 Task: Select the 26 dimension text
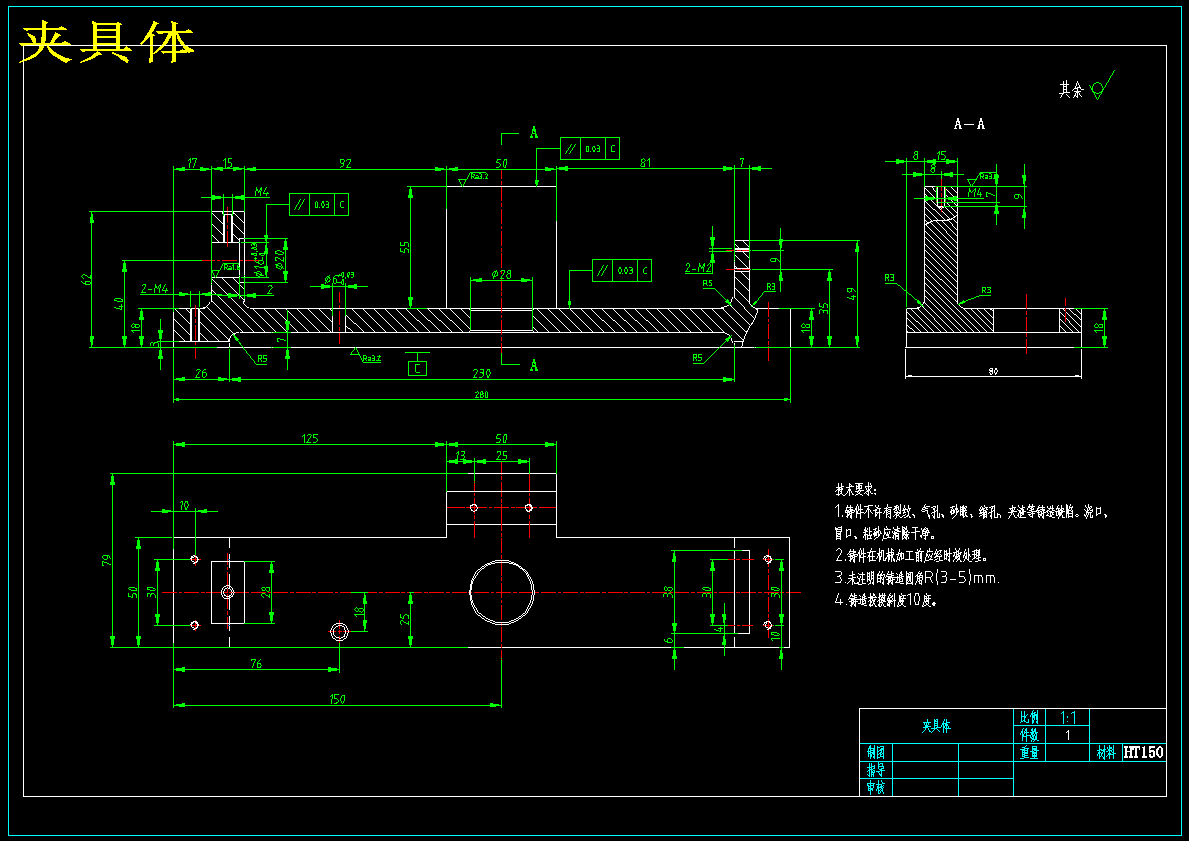coord(201,373)
